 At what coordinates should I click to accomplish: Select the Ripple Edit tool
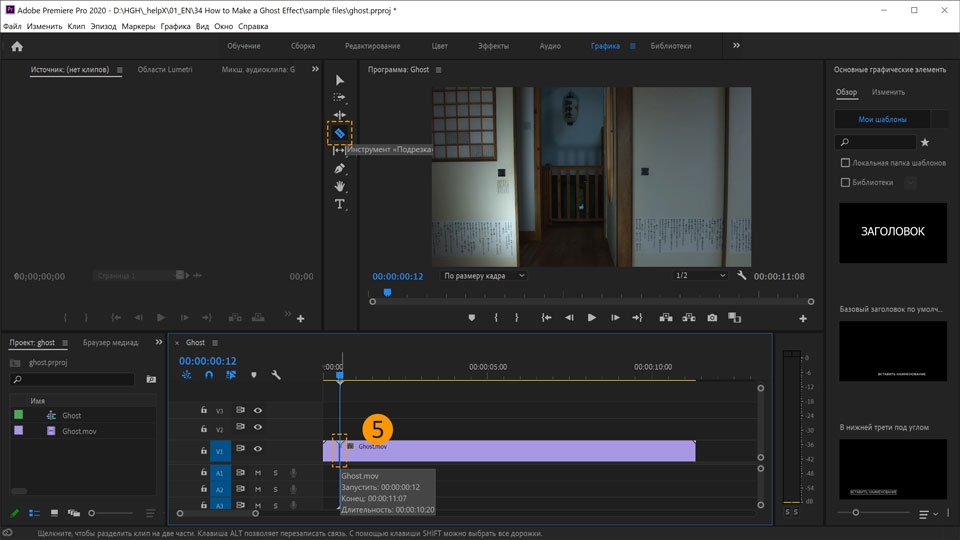point(339,115)
